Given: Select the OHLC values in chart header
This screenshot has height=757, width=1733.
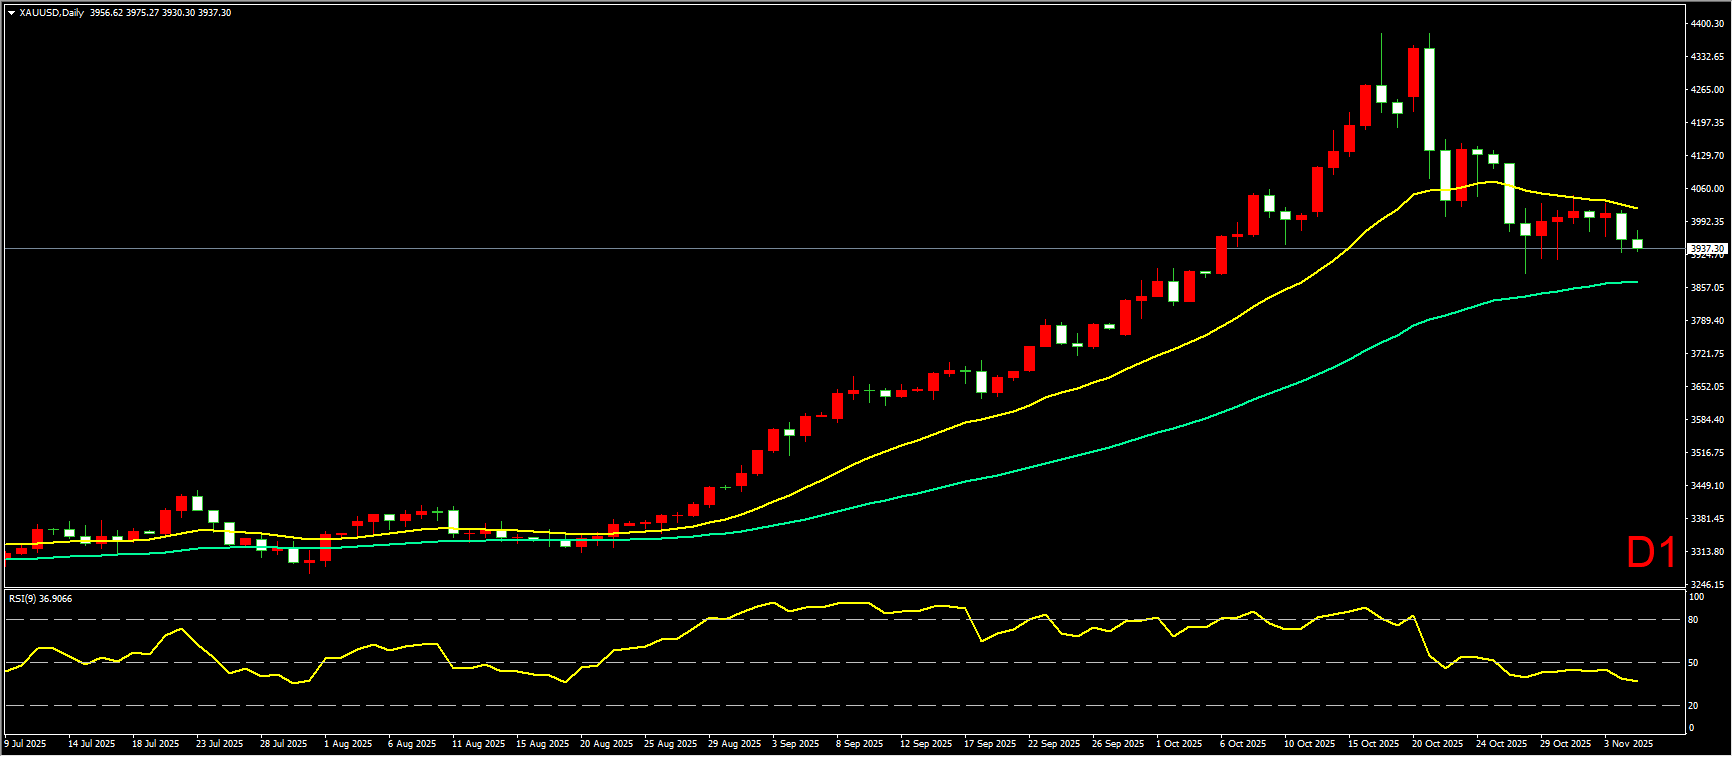Looking at the screenshot, I should click(x=160, y=13).
